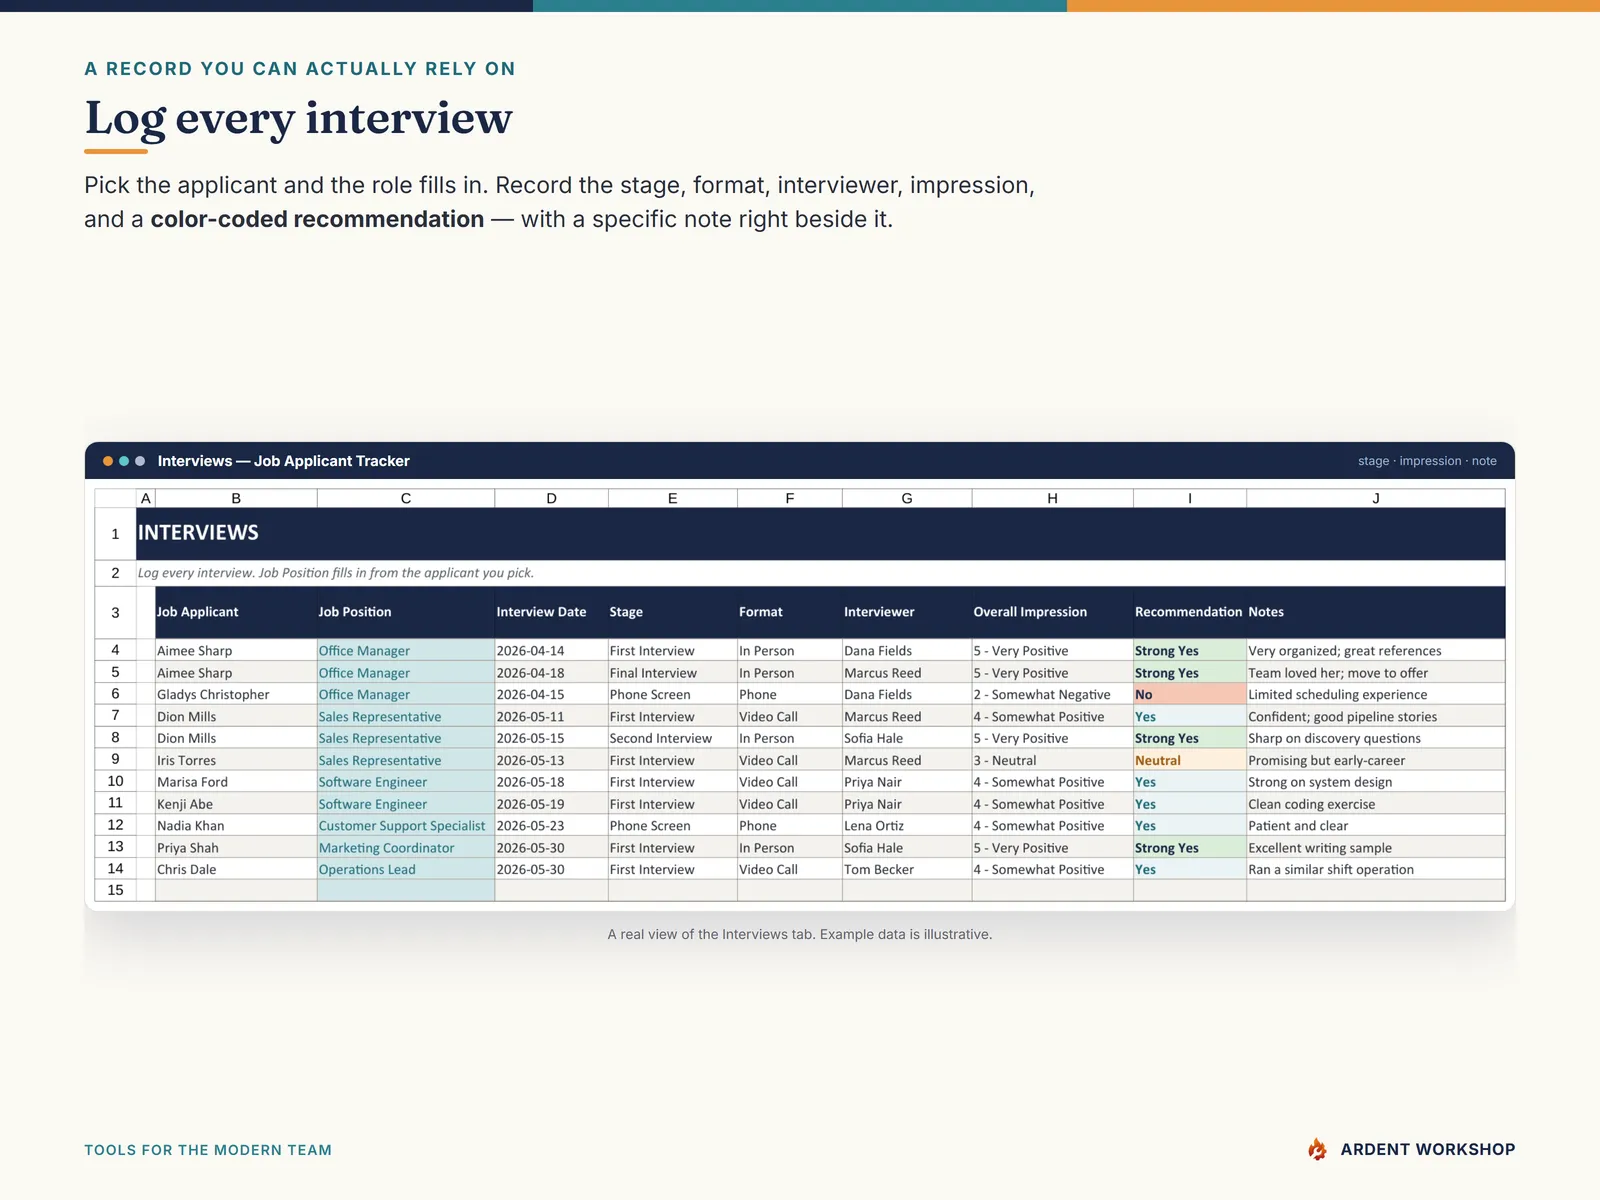This screenshot has height=1200, width=1600.
Task: Select column D header
Action: 551,498
